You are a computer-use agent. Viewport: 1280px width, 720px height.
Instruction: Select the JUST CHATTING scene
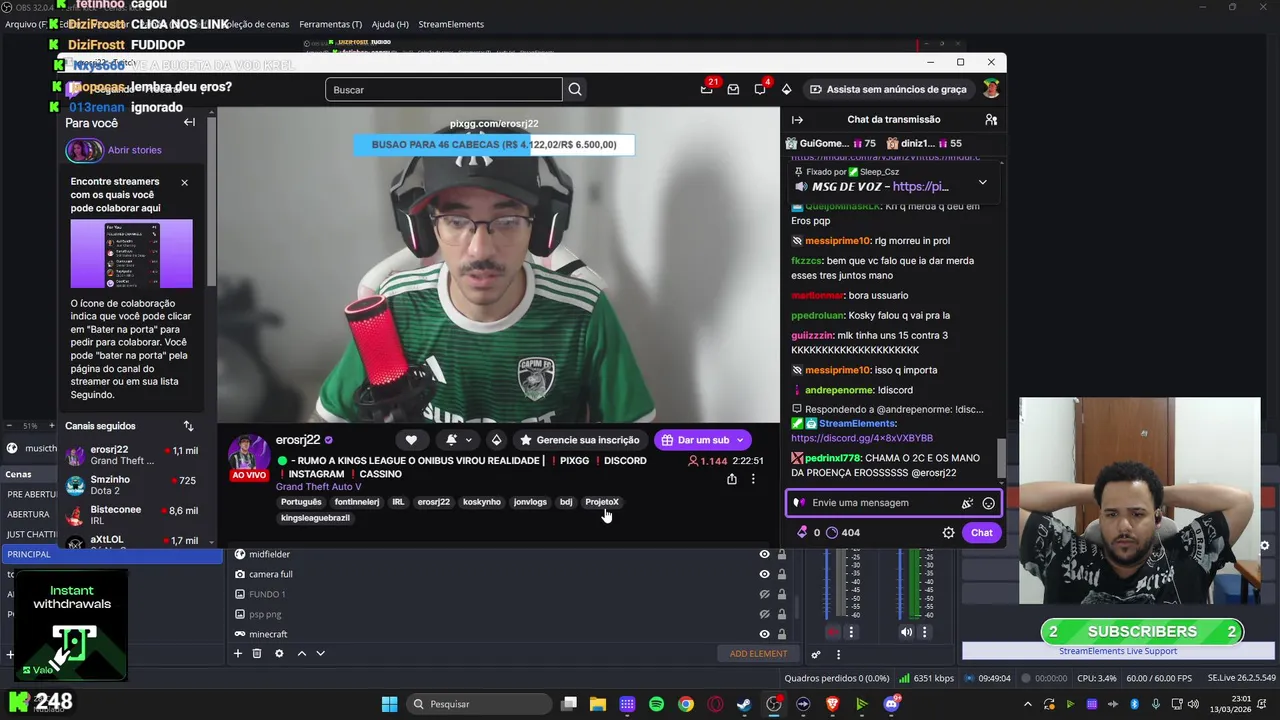point(30,534)
